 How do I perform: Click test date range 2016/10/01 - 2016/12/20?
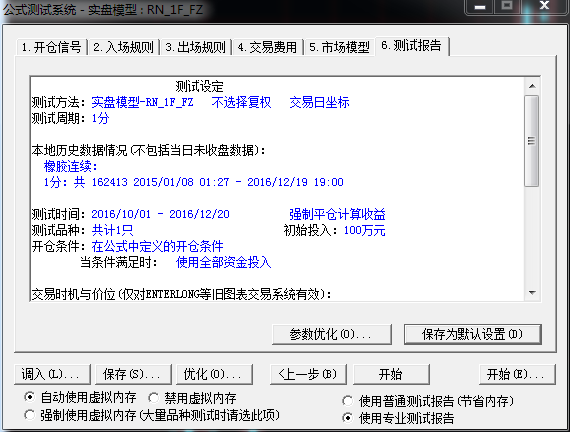click(160, 214)
